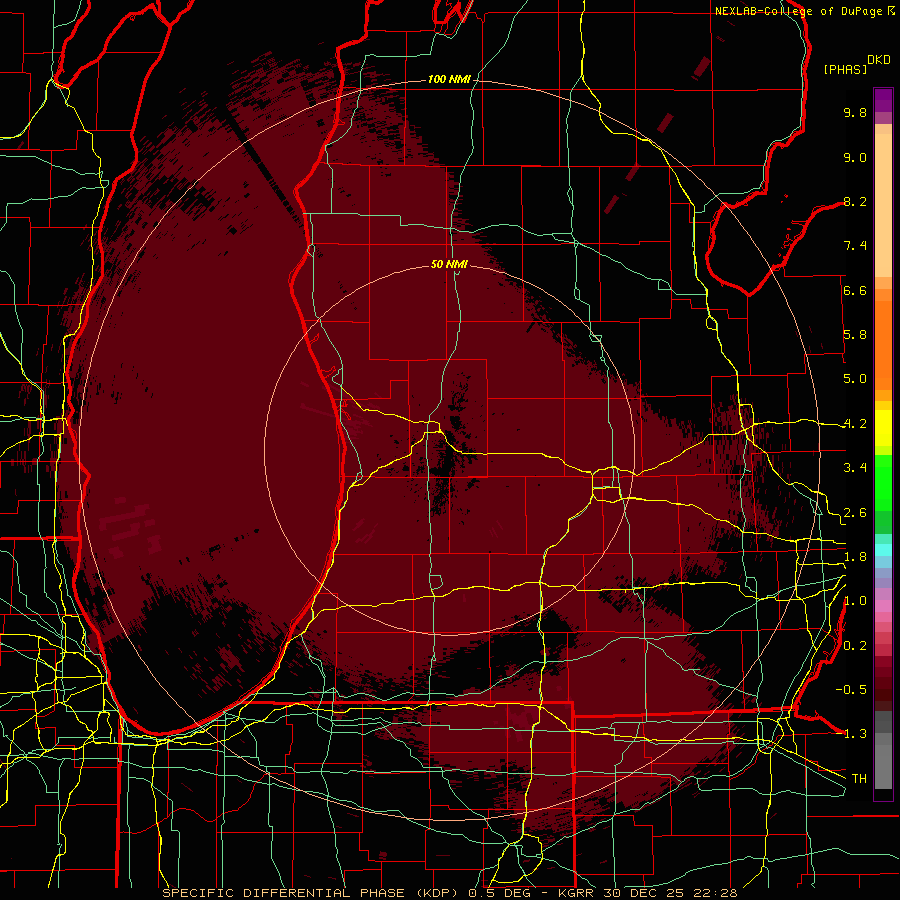The height and width of the screenshot is (900, 900).
Task: Click the 3.4 legend value
Action: pyautogui.click(x=855, y=468)
